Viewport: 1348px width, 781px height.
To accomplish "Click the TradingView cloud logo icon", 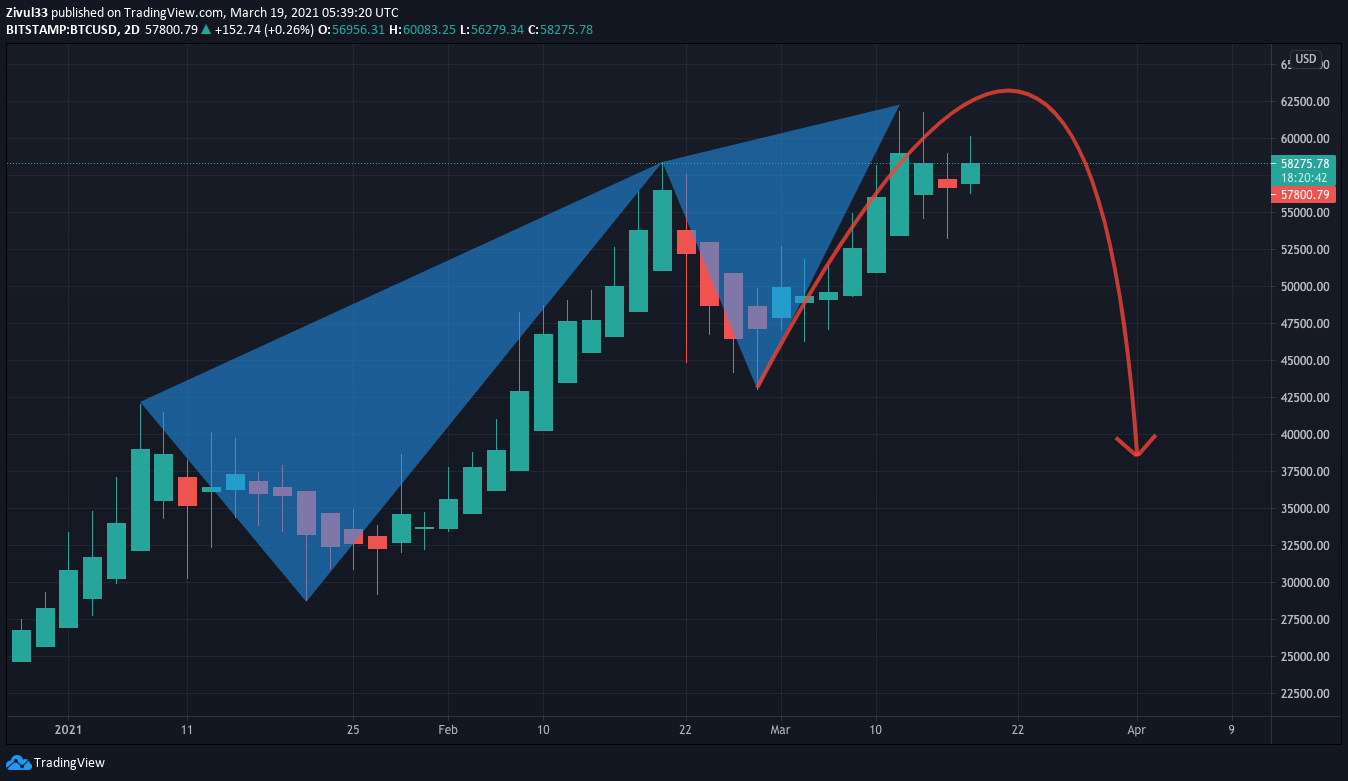I will point(18,763).
